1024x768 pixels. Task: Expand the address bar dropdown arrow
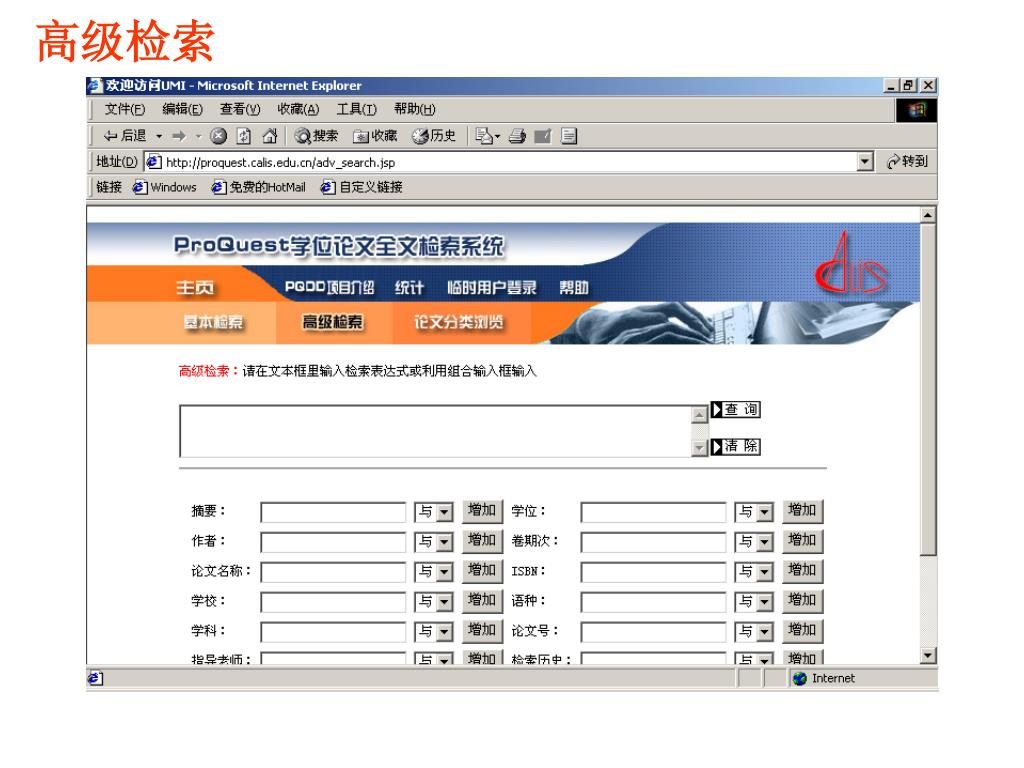point(865,161)
